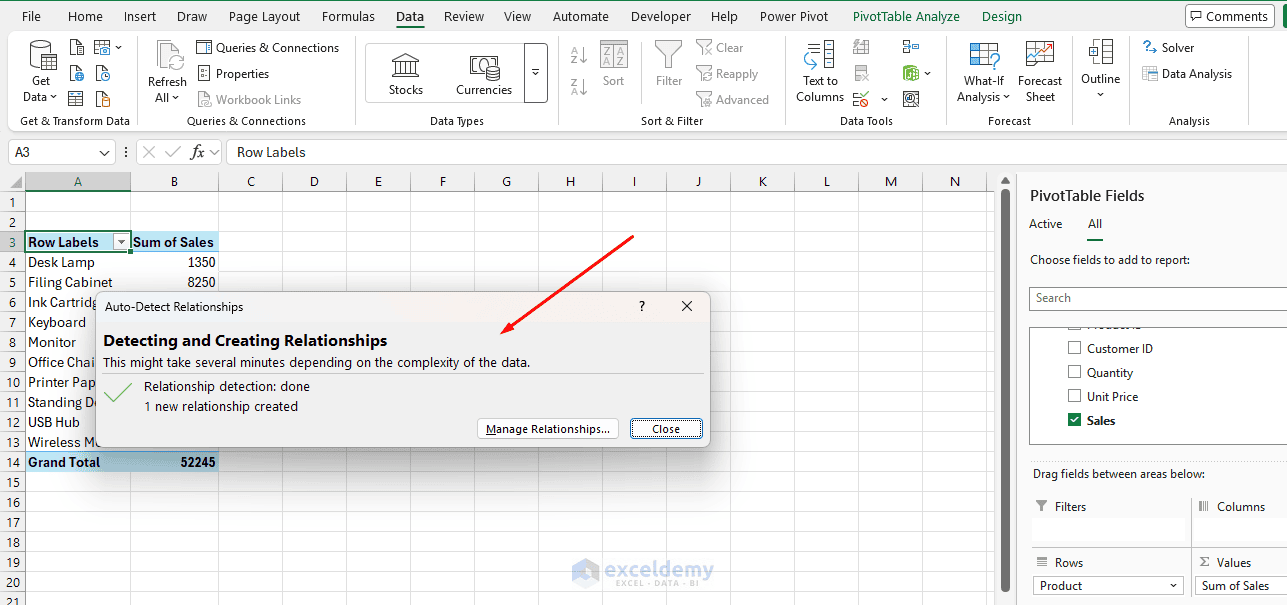Launch the Solver add-in
This screenshot has width=1287, height=605.
pyautogui.click(x=1168, y=48)
